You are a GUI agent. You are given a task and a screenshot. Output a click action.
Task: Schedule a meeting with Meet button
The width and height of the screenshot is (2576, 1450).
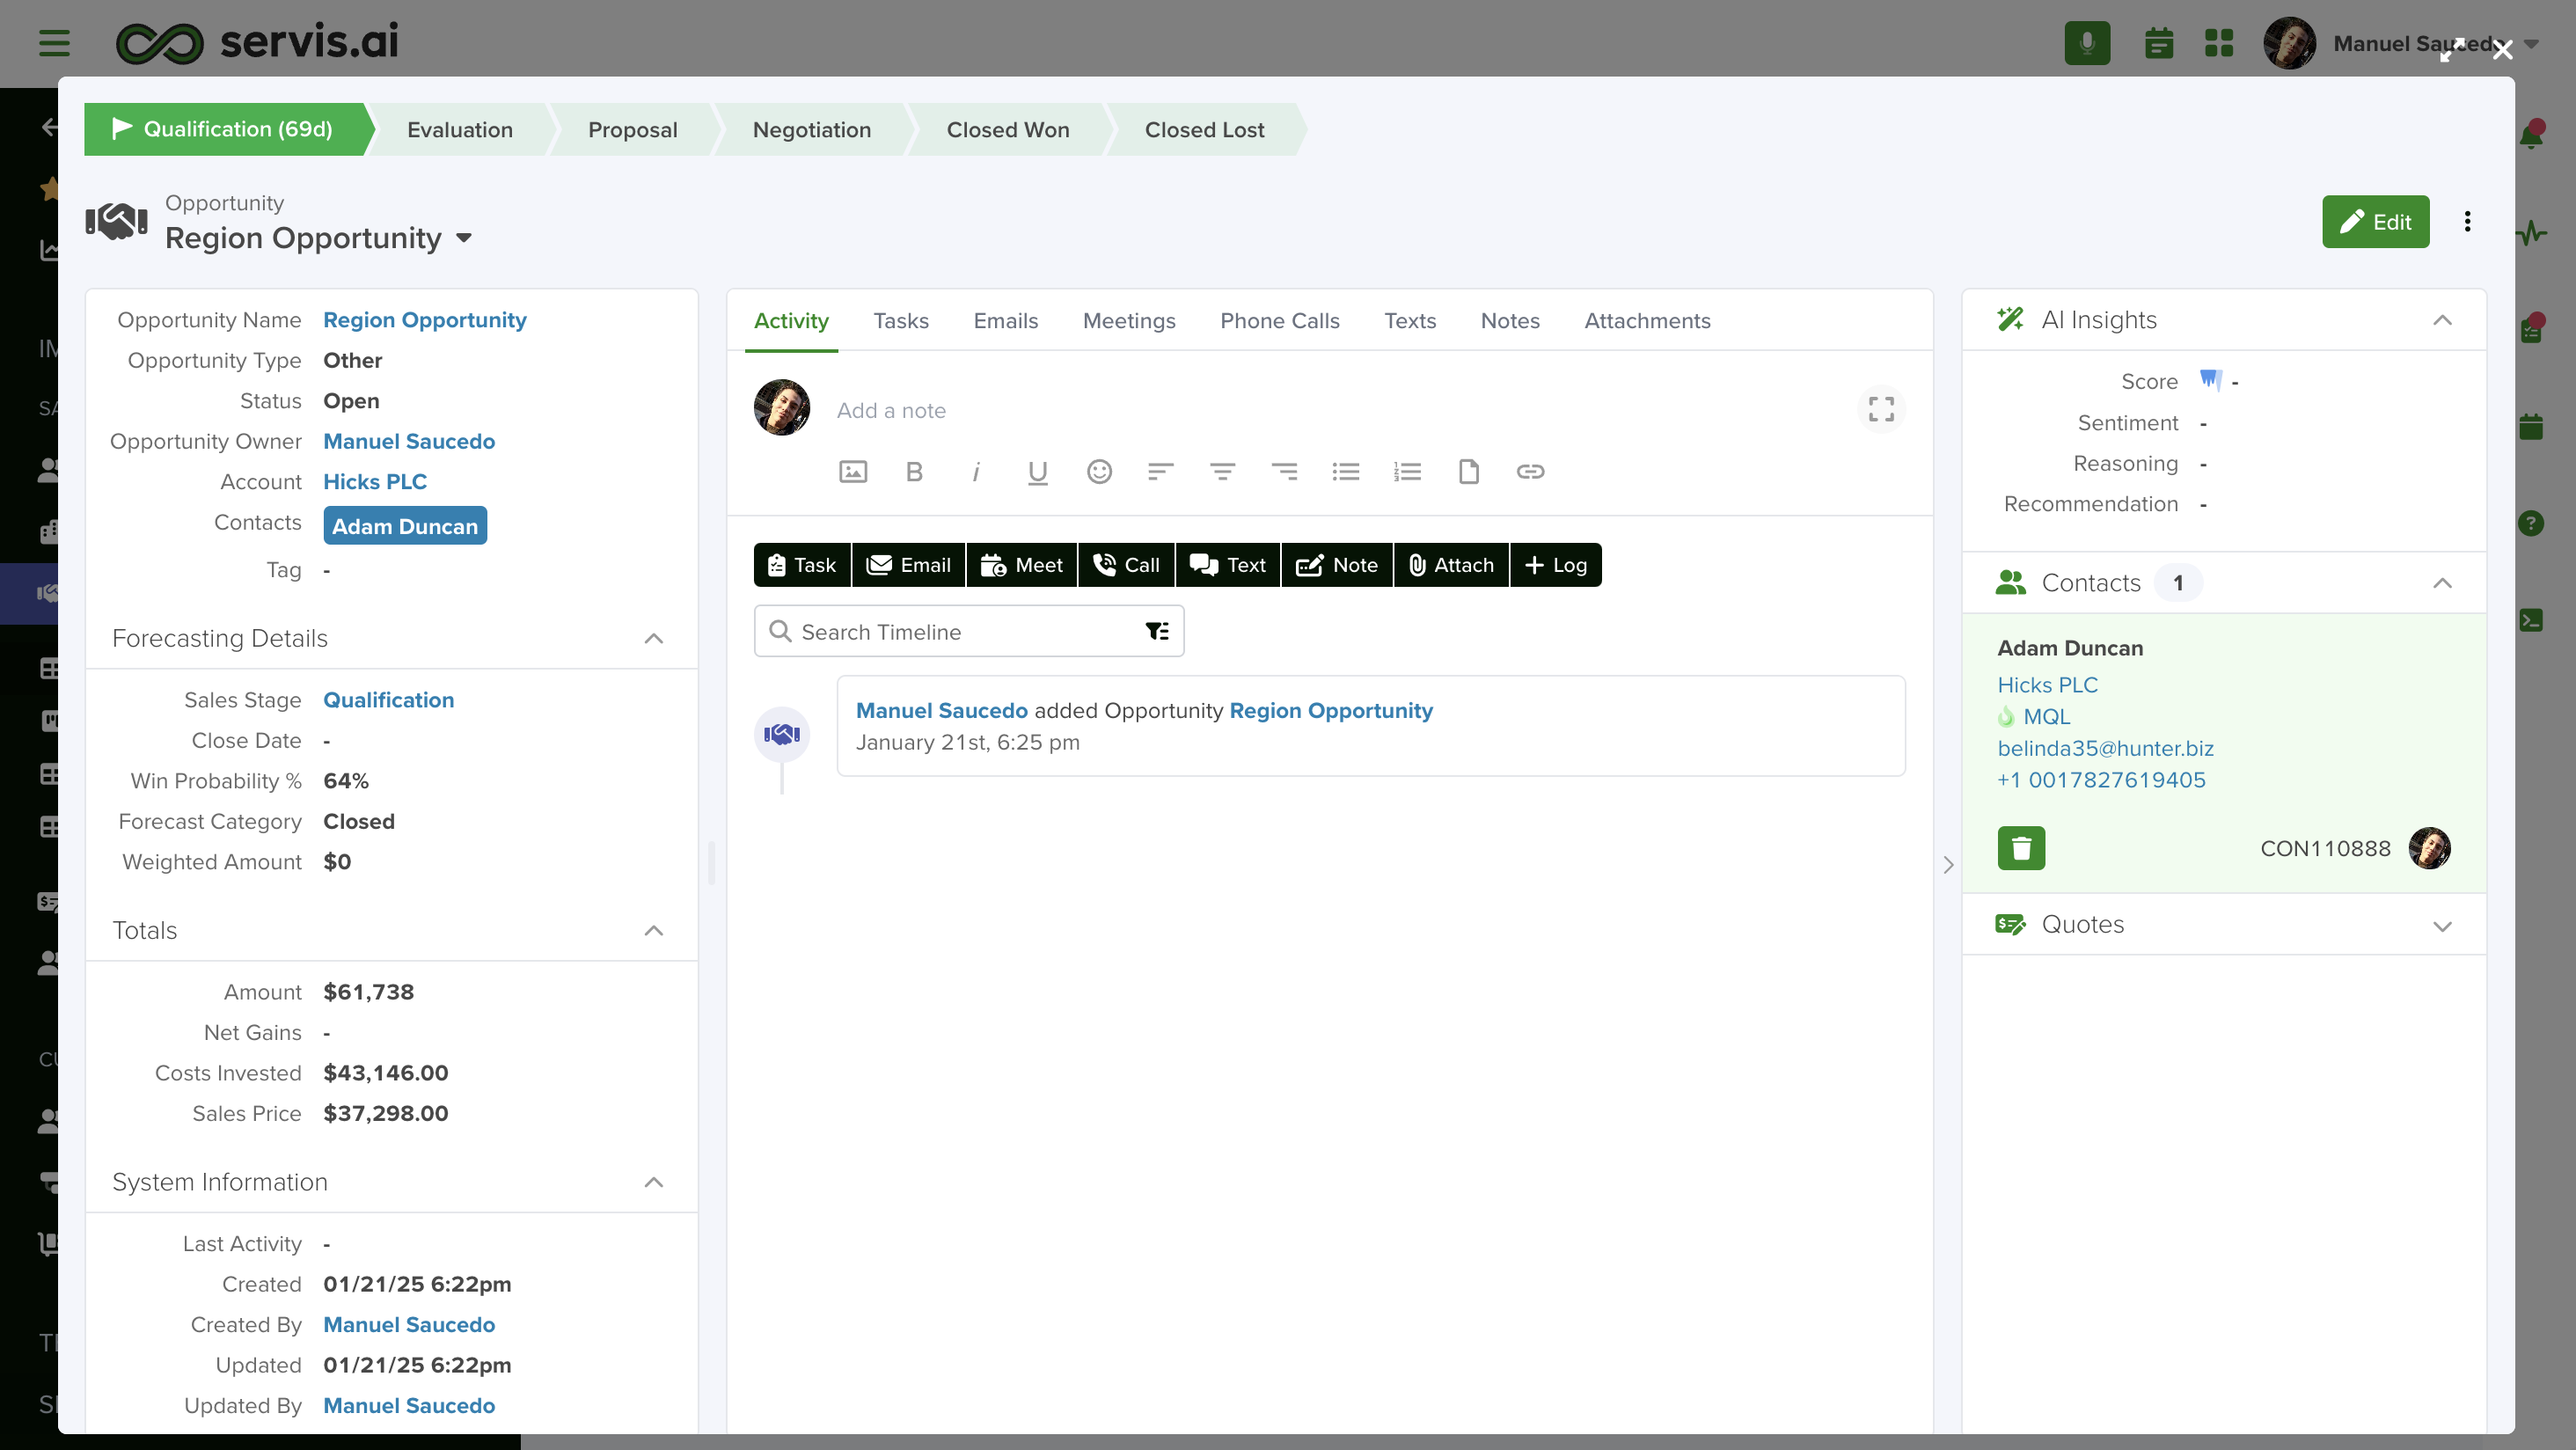[1021, 565]
